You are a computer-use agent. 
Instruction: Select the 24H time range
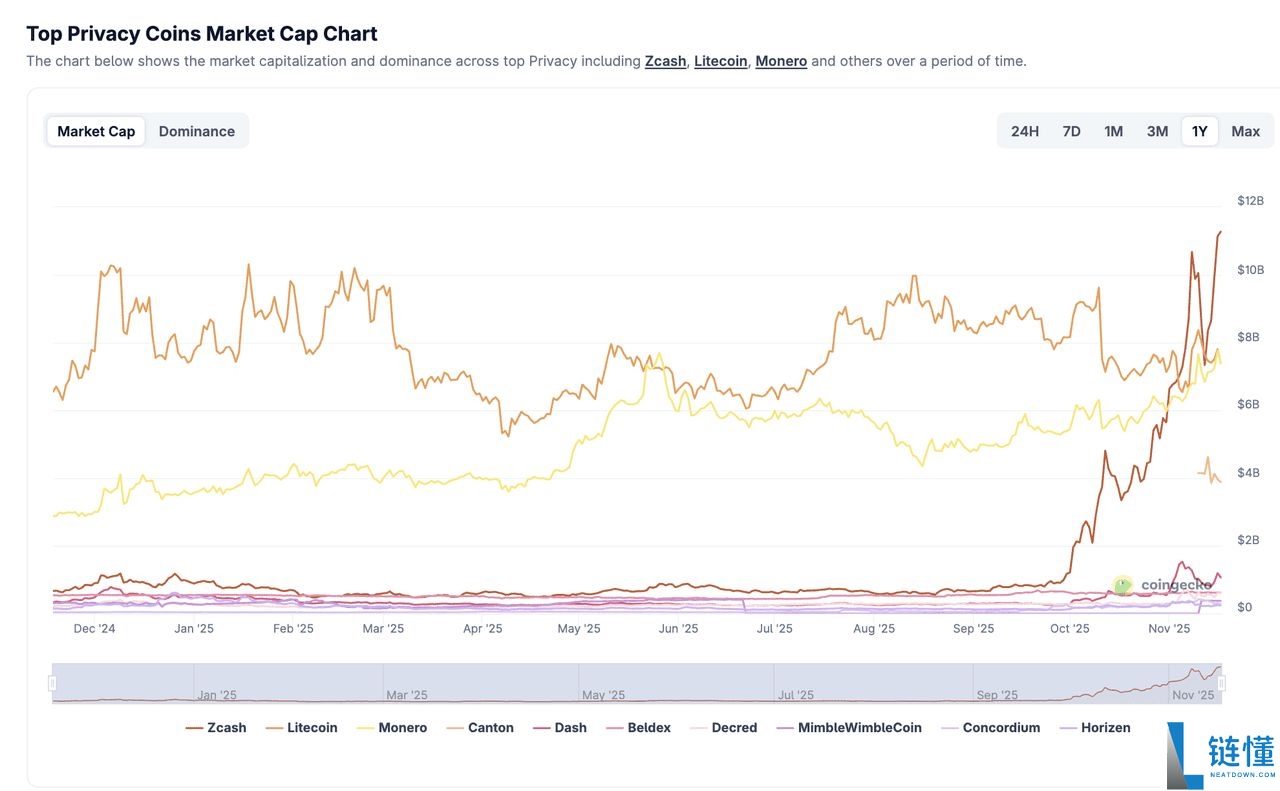pos(1024,130)
